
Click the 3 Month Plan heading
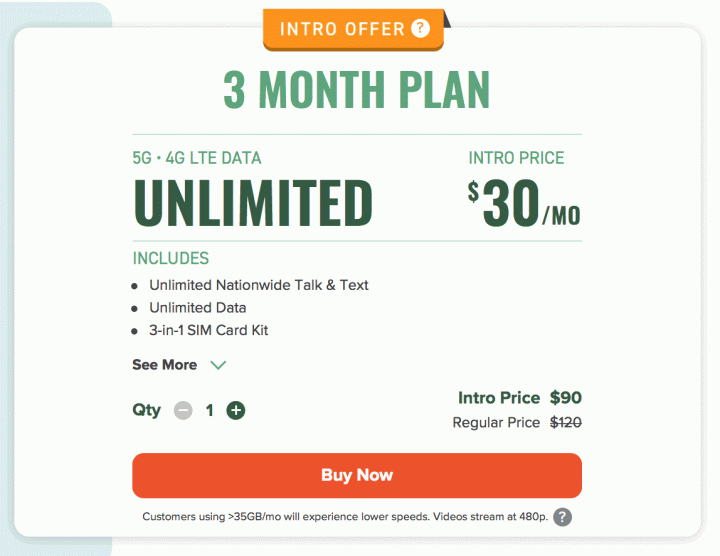pyautogui.click(x=357, y=90)
